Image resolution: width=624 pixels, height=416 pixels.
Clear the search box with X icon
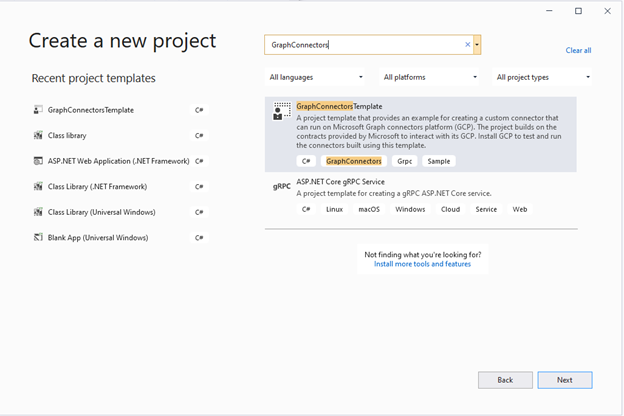point(467,45)
